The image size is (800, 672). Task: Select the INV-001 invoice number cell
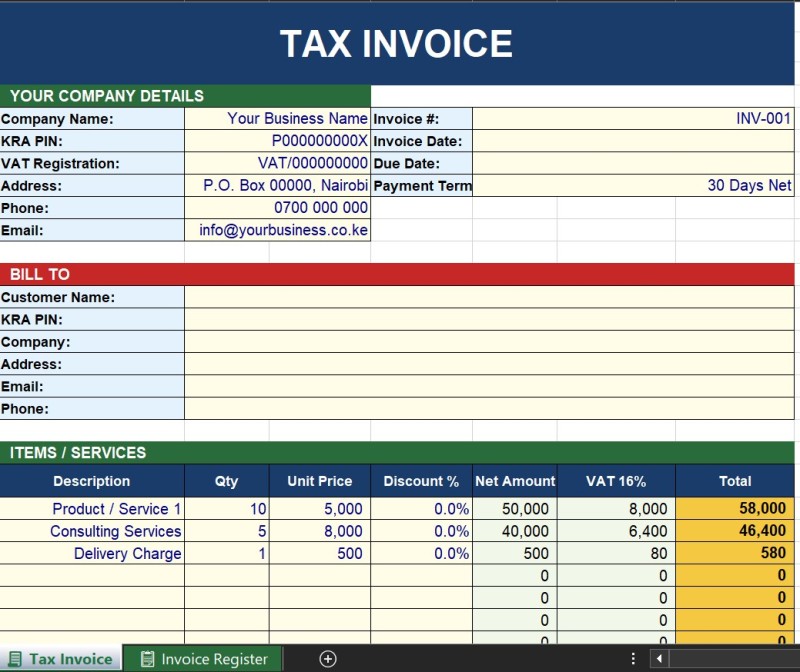(633, 118)
